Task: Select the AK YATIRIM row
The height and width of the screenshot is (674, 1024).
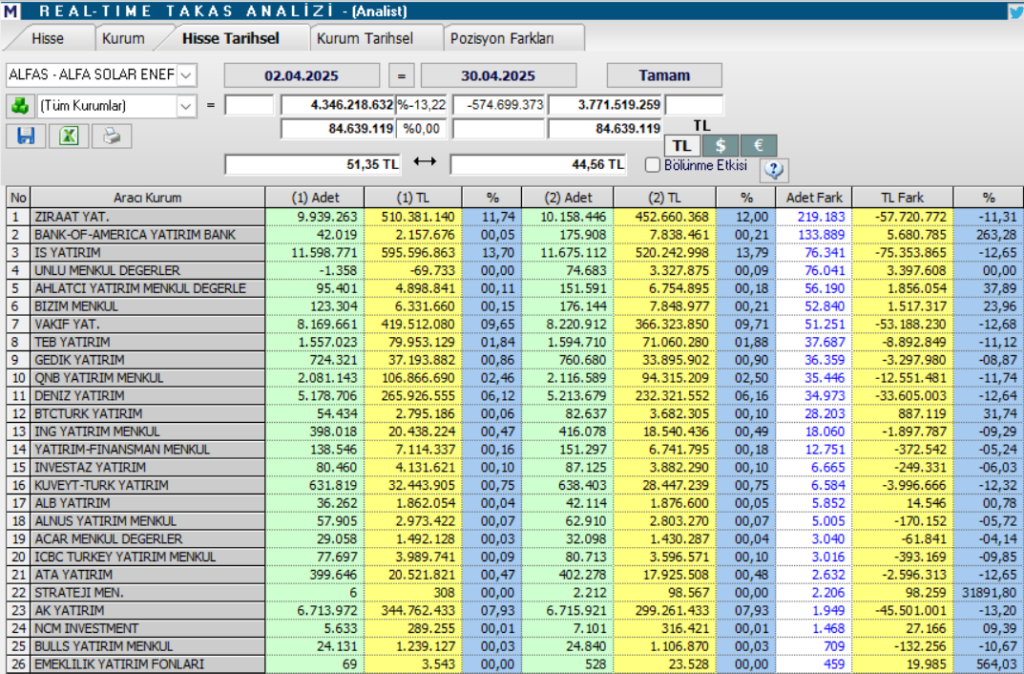Action: pos(515,611)
